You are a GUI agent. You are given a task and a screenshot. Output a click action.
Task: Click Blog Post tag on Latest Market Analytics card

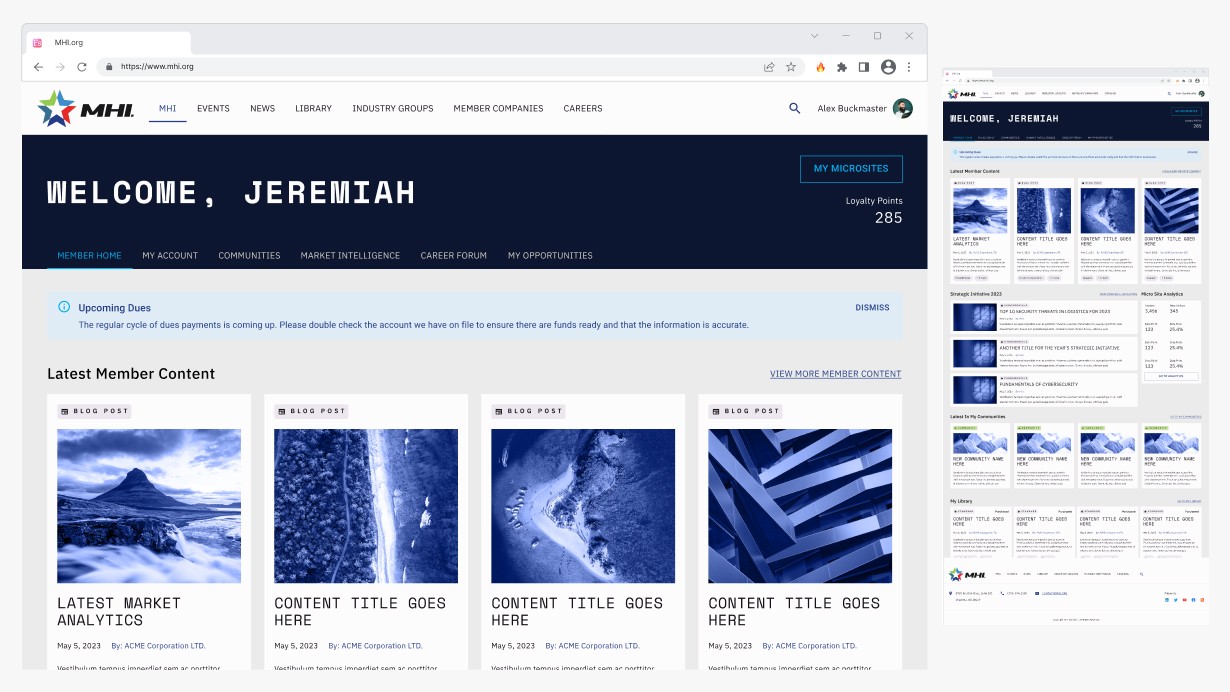[x=94, y=411]
